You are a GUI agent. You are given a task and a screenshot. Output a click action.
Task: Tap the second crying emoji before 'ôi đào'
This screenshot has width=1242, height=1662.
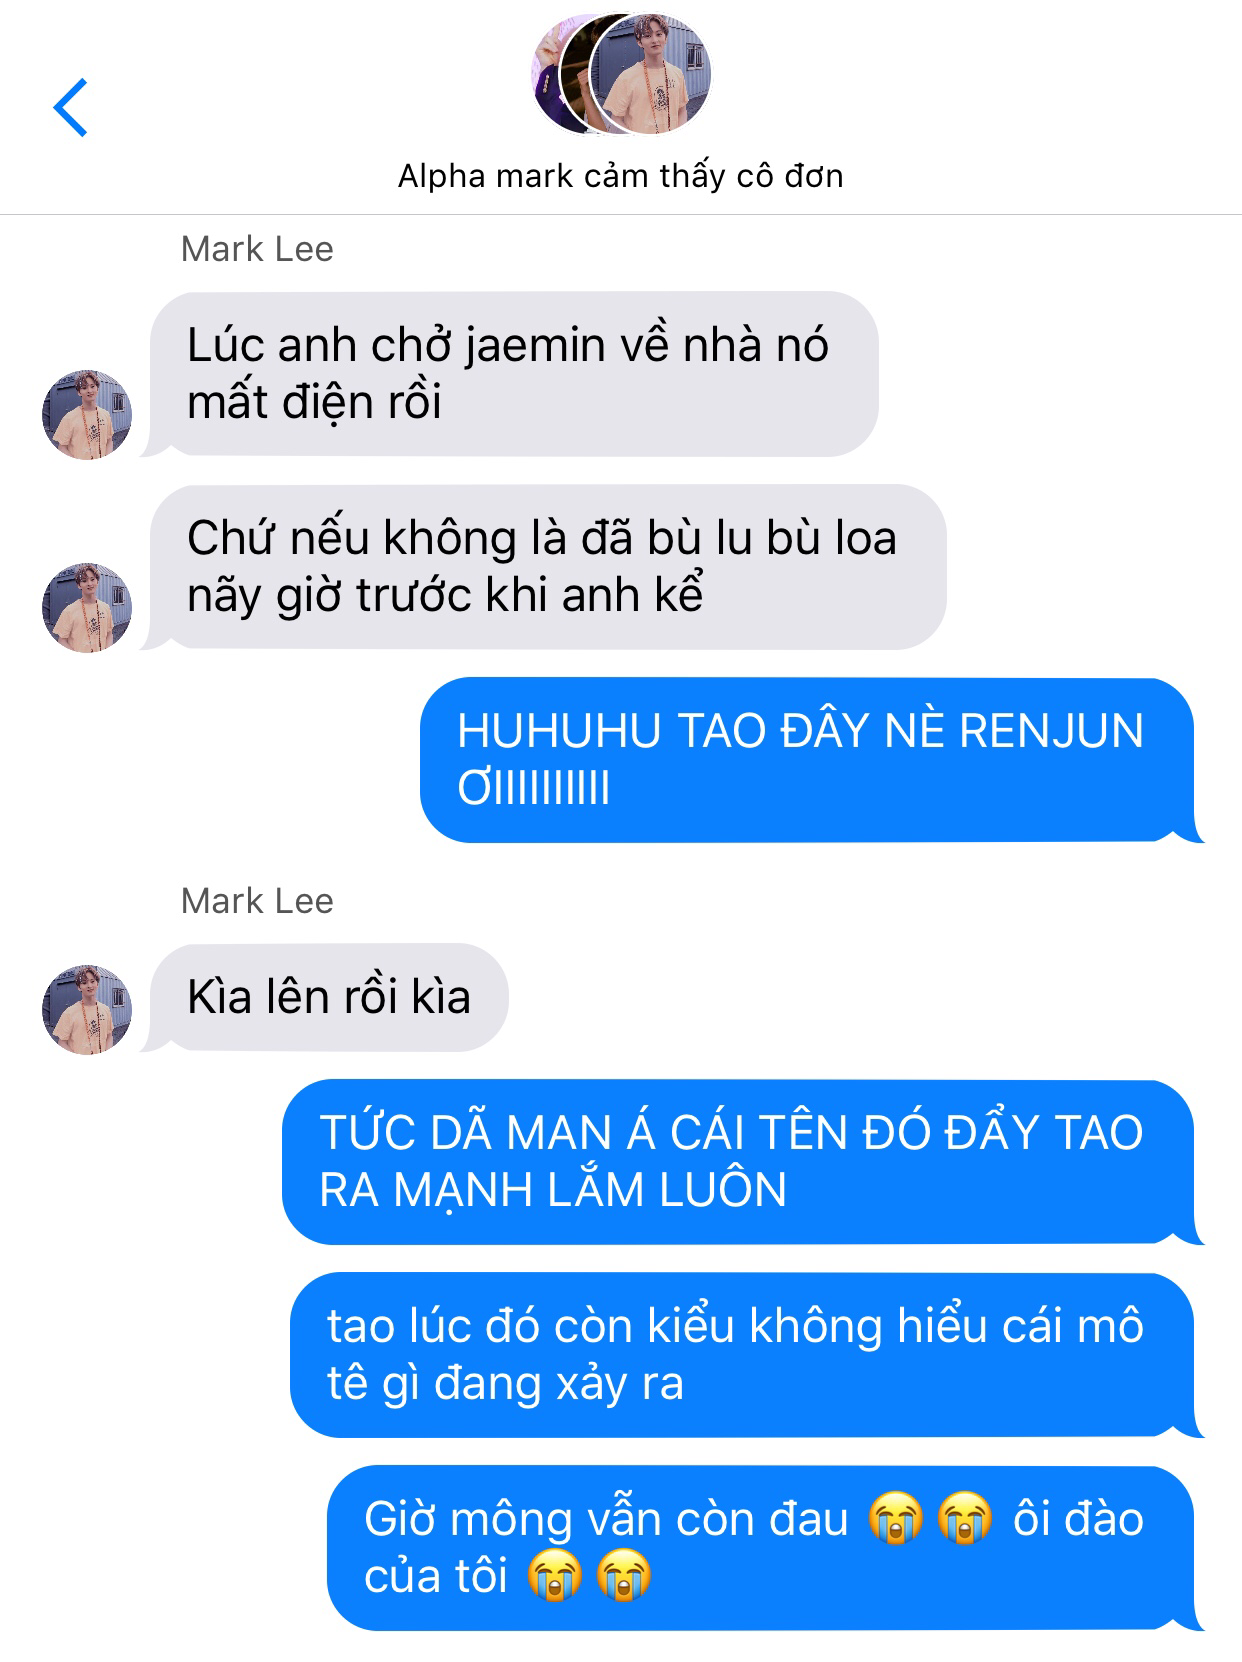(x=965, y=1518)
